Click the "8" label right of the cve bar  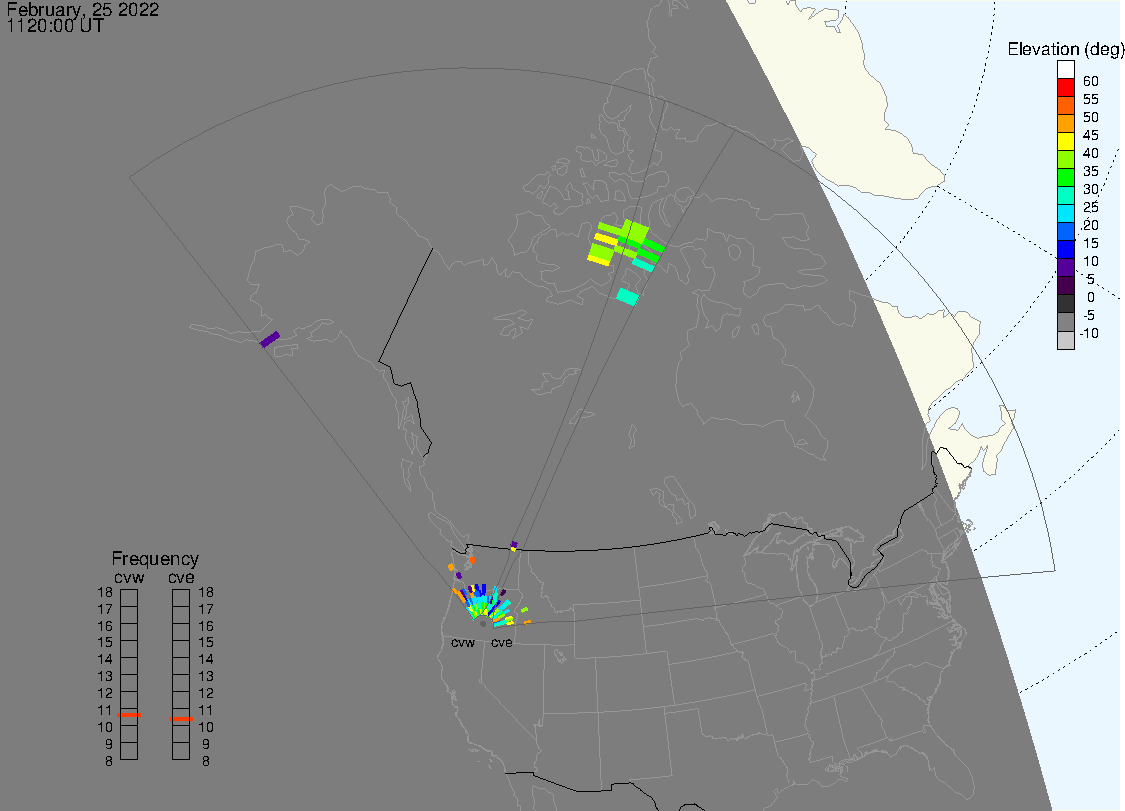[206, 761]
